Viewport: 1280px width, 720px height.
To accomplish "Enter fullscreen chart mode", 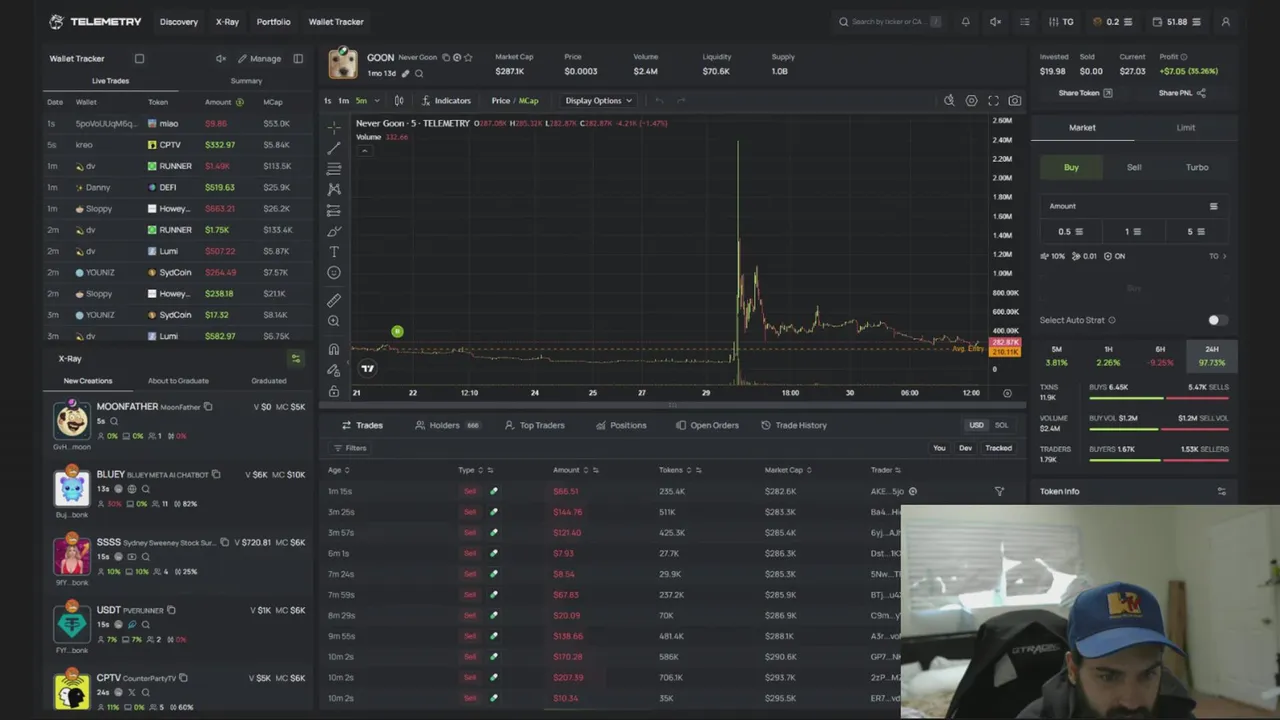I will click(993, 100).
